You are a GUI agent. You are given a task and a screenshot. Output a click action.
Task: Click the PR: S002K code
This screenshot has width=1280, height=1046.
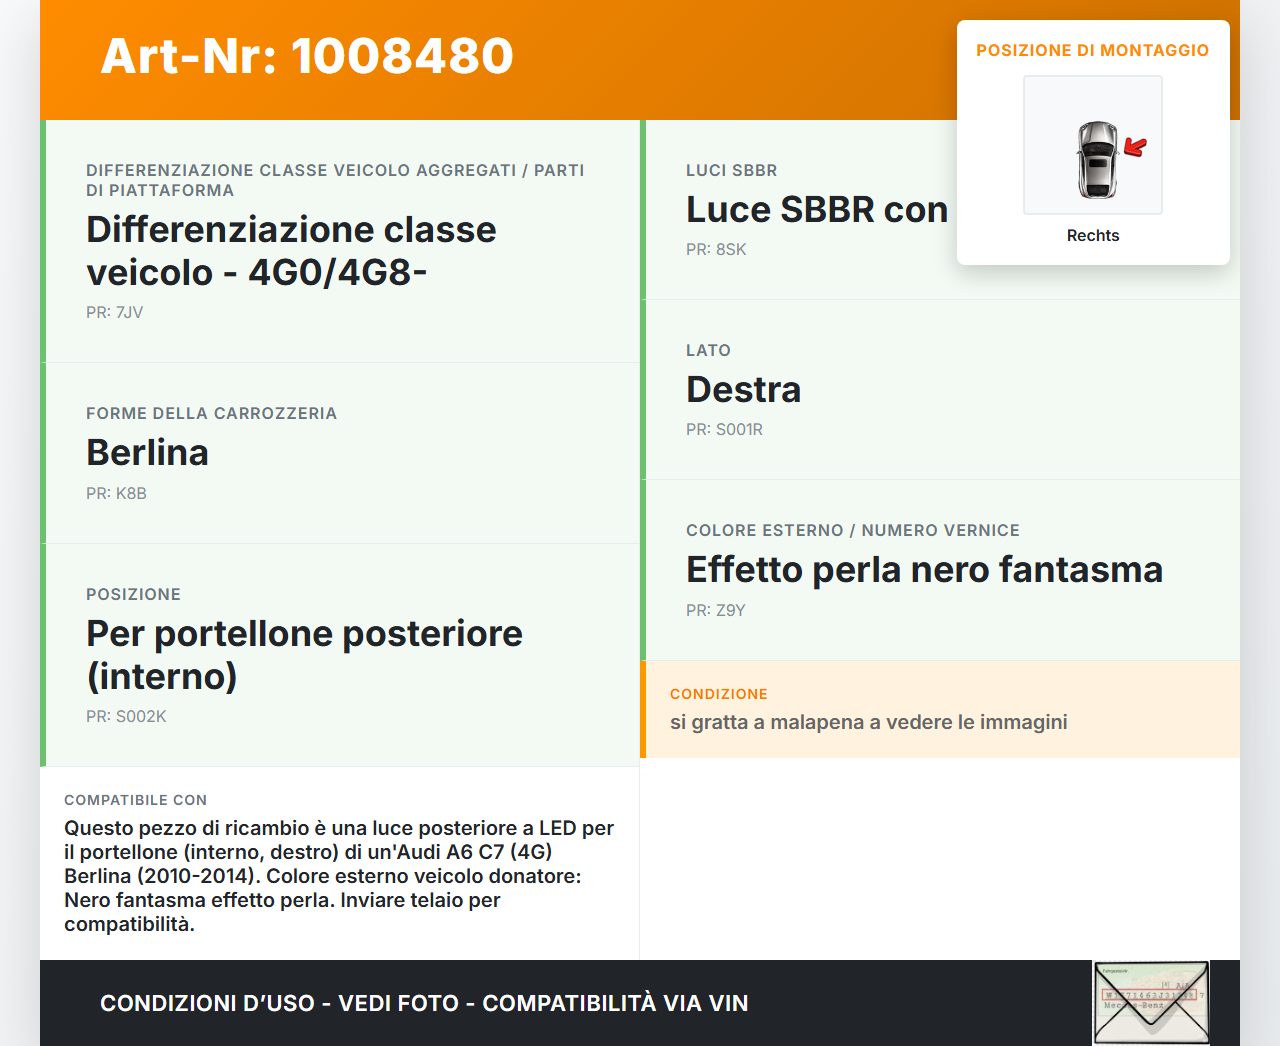coord(126,716)
